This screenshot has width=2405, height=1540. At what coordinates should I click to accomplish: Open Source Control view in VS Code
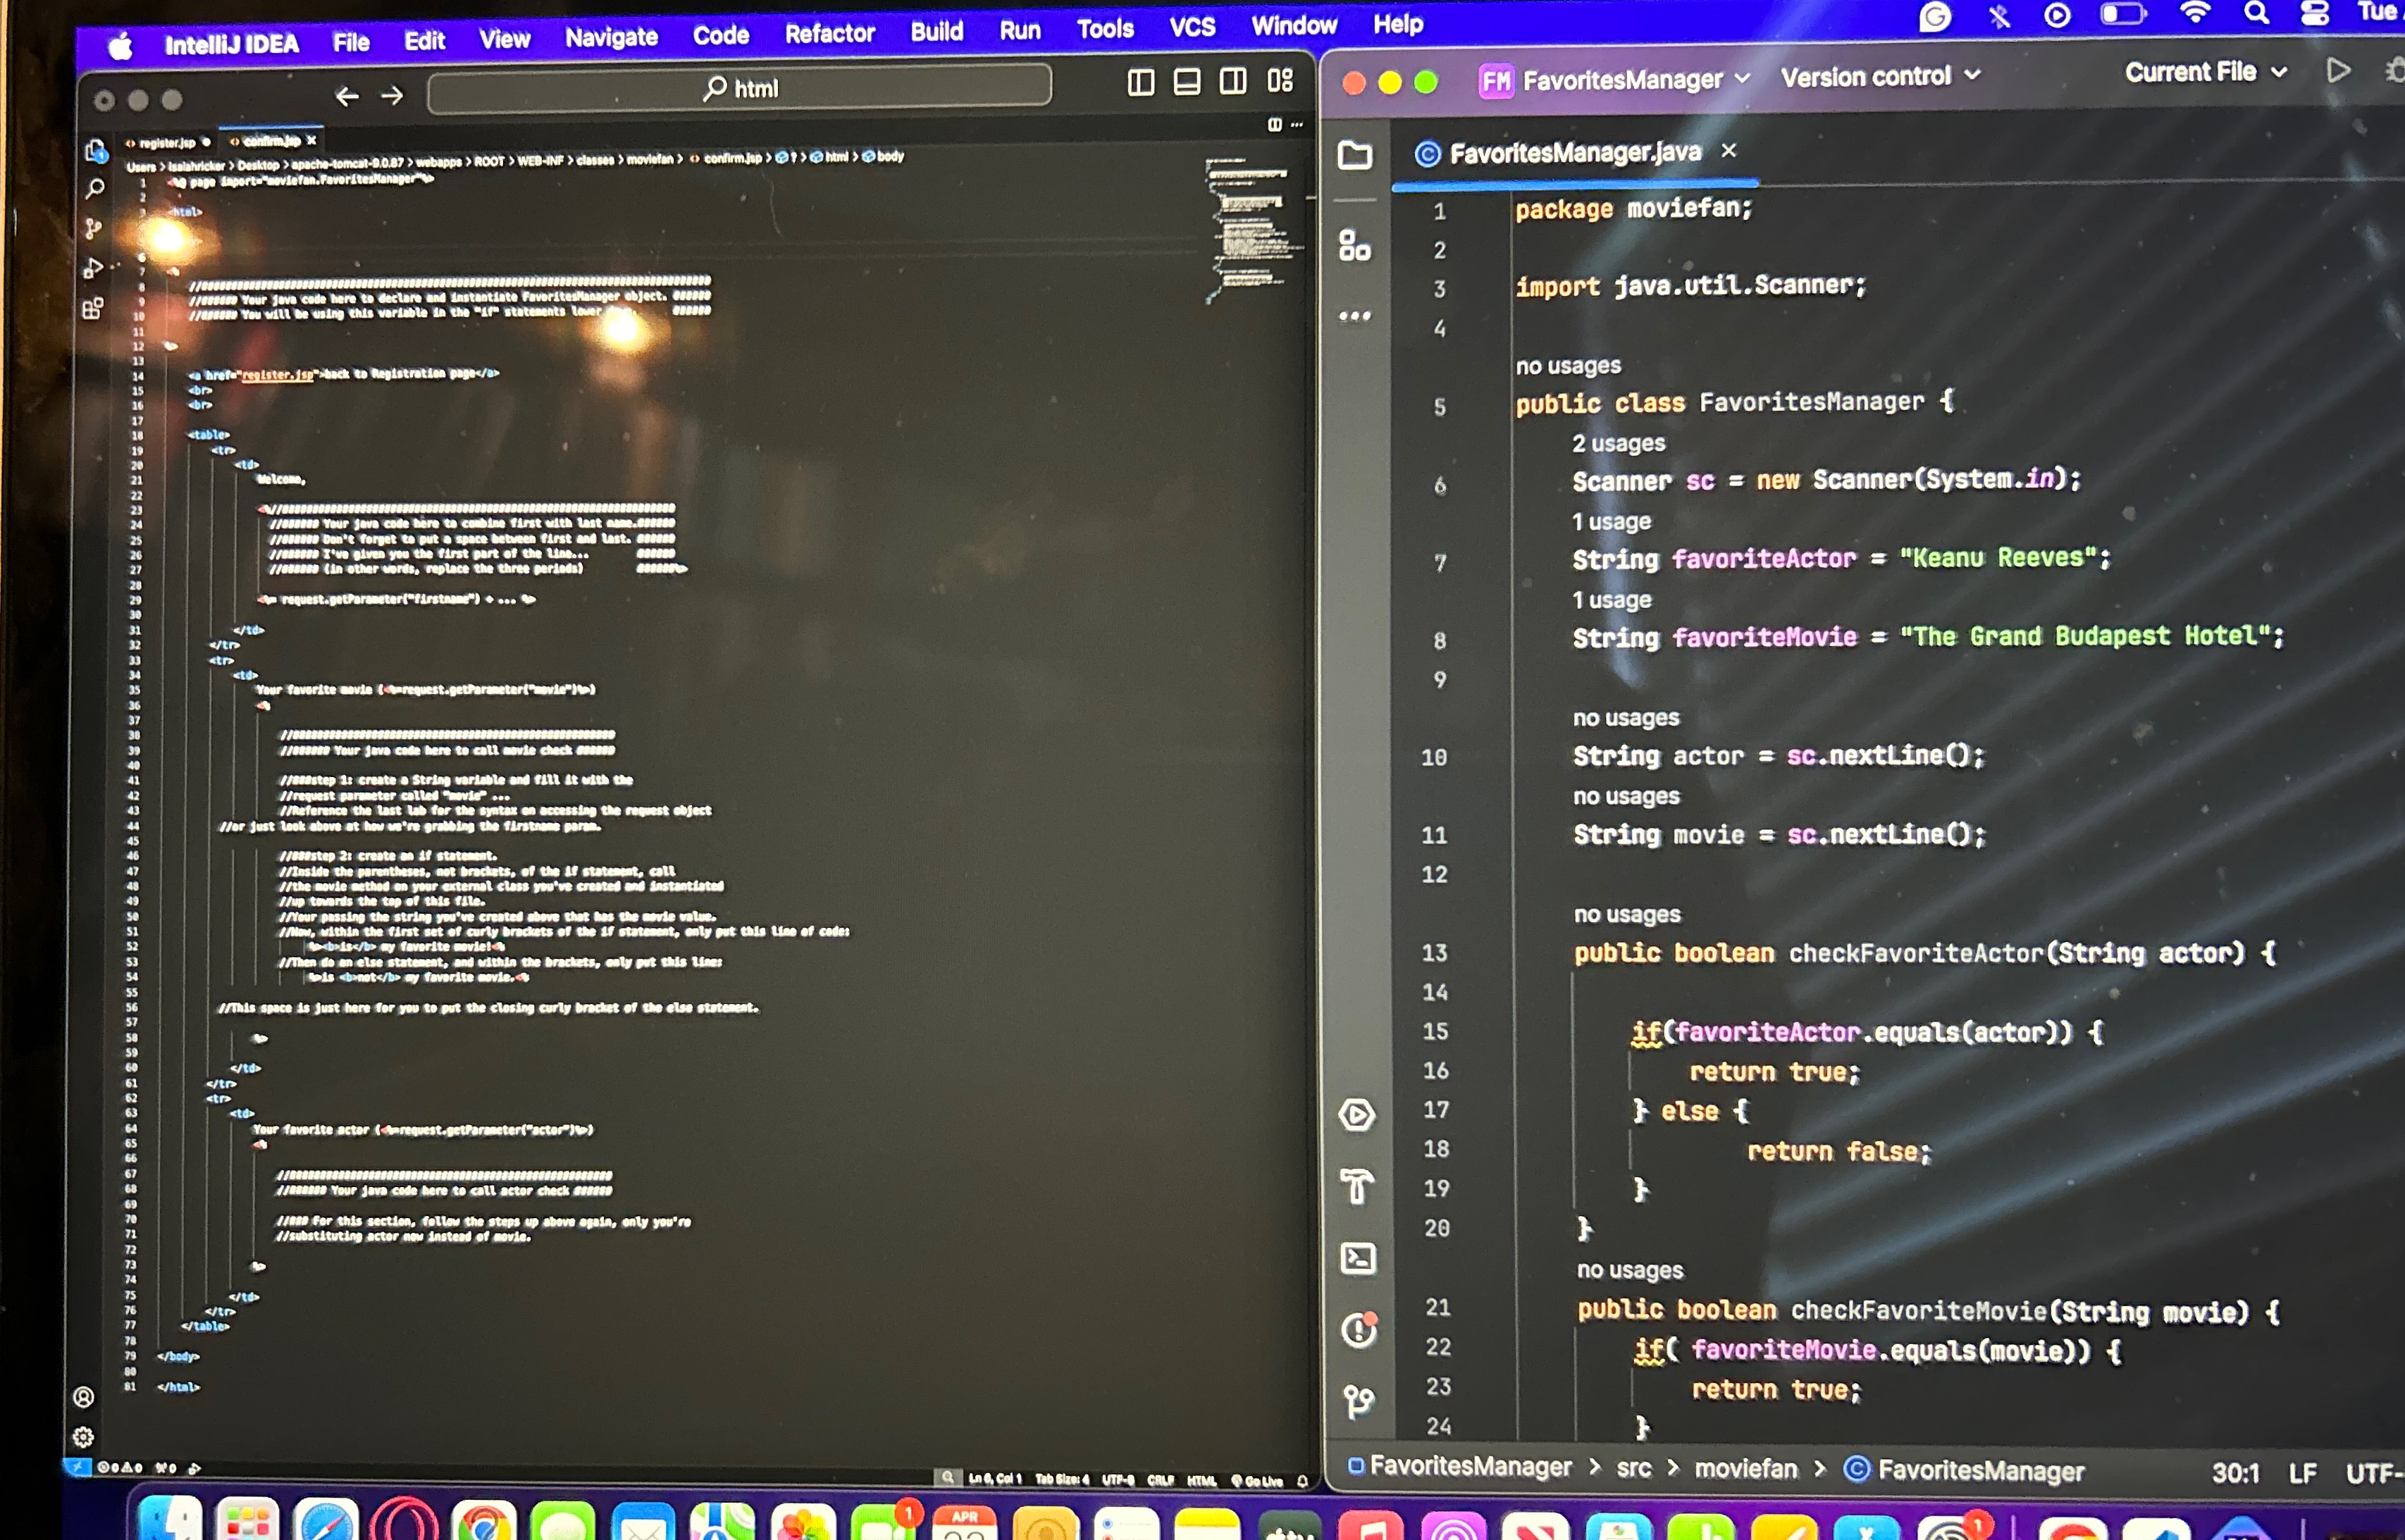pyautogui.click(x=95, y=228)
